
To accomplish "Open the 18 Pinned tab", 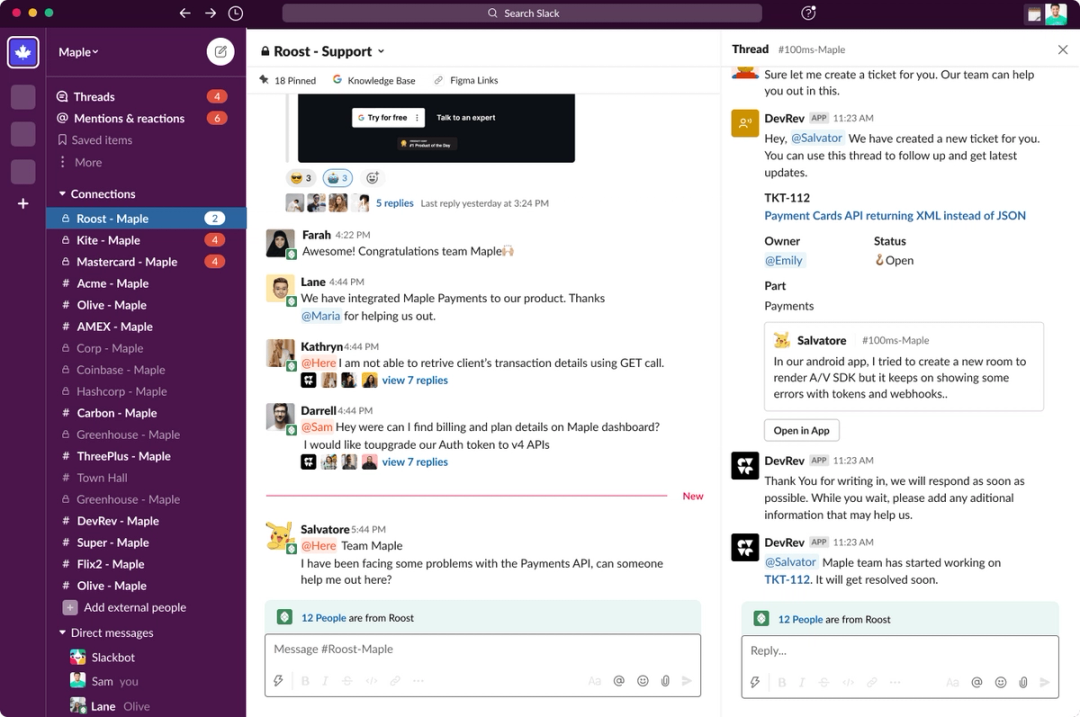I will point(287,81).
